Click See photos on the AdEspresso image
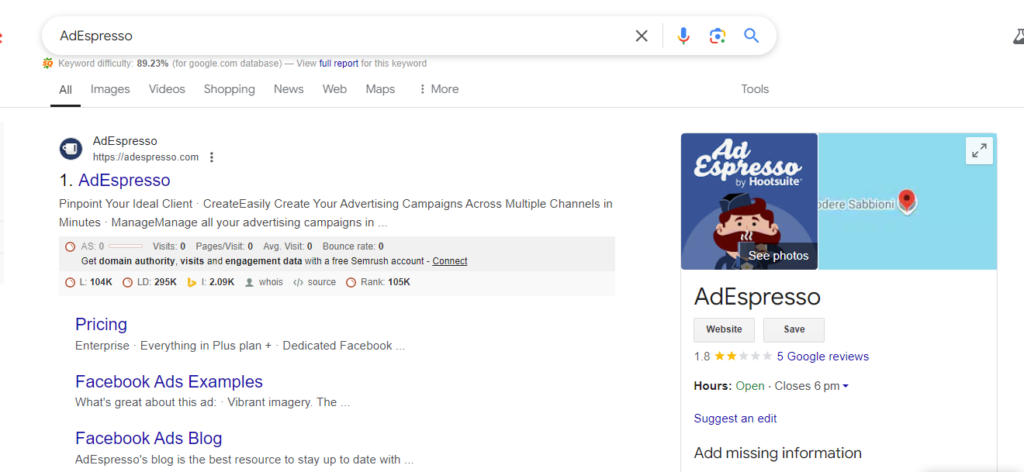1024x472 pixels. [x=778, y=256]
